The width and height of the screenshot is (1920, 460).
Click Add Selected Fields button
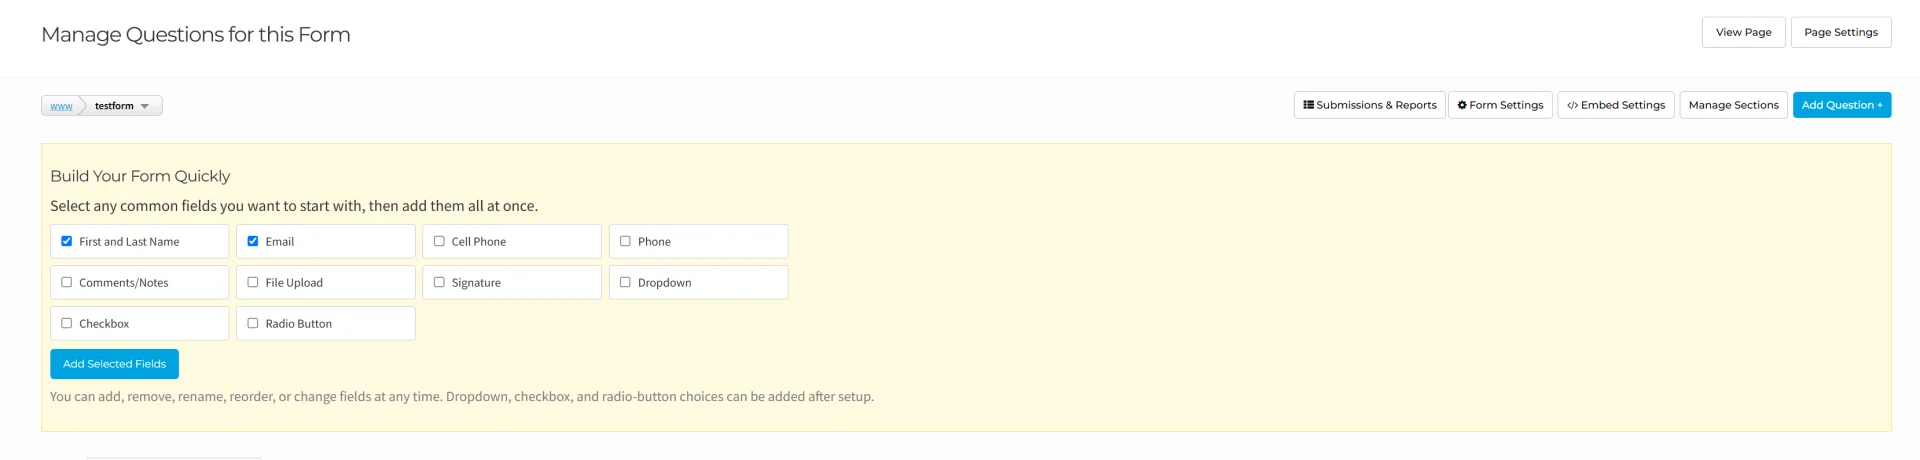click(x=114, y=364)
